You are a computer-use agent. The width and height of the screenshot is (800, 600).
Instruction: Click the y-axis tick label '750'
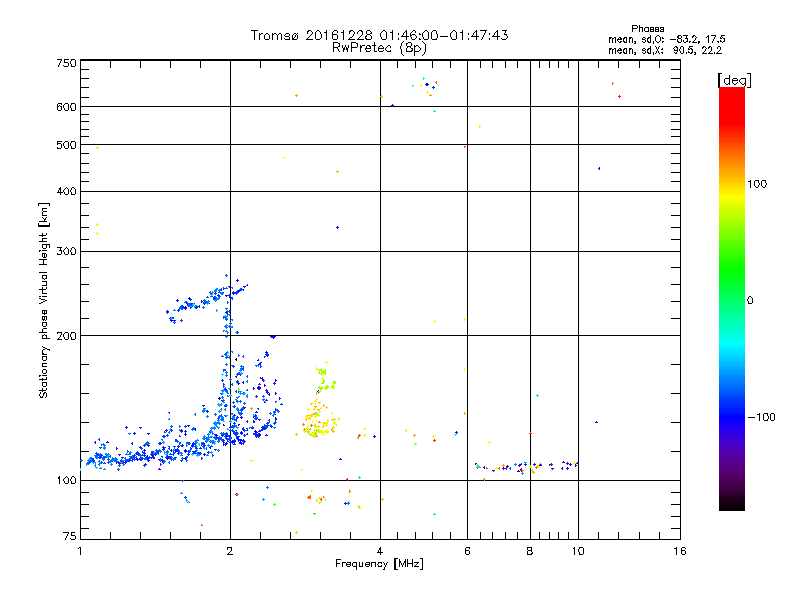66,63
